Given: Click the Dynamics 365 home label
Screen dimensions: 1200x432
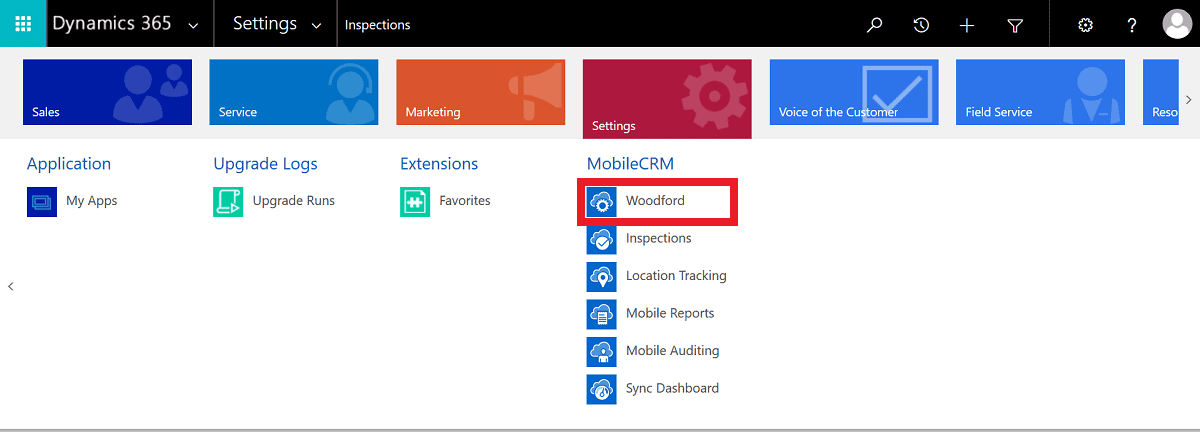Looking at the screenshot, I should tap(111, 24).
